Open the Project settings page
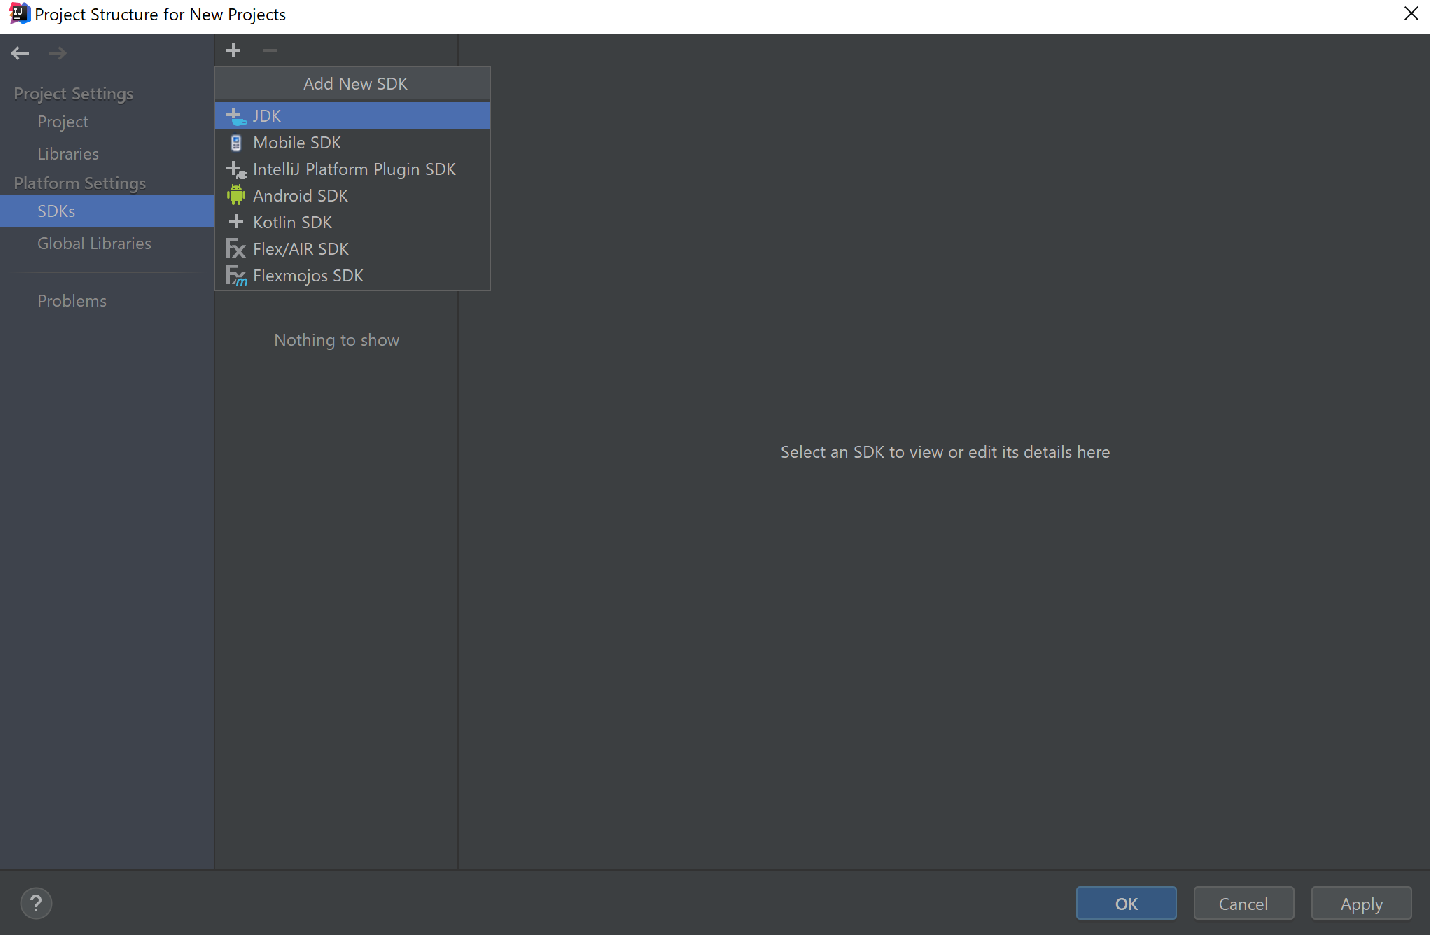Image resolution: width=1430 pixels, height=935 pixels. [x=63, y=121]
